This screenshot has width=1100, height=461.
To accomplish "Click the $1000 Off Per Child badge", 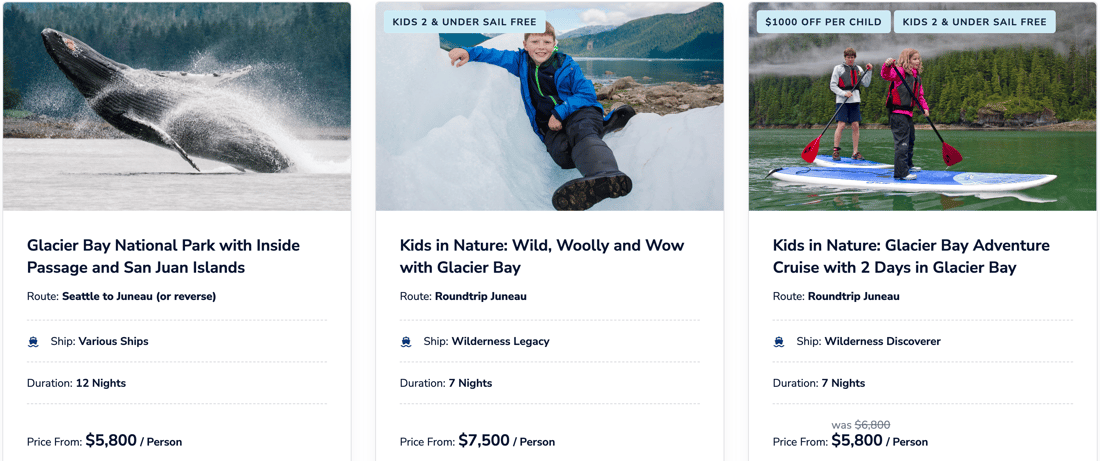I will (823, 22).
